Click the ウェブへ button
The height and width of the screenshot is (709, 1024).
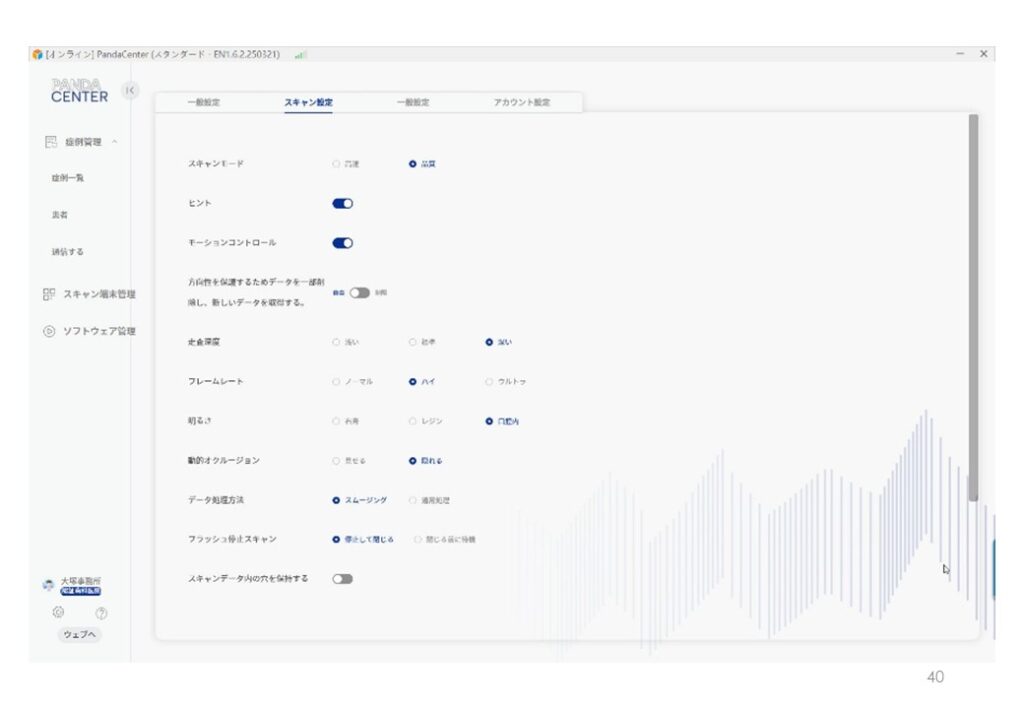coord(79,635)
